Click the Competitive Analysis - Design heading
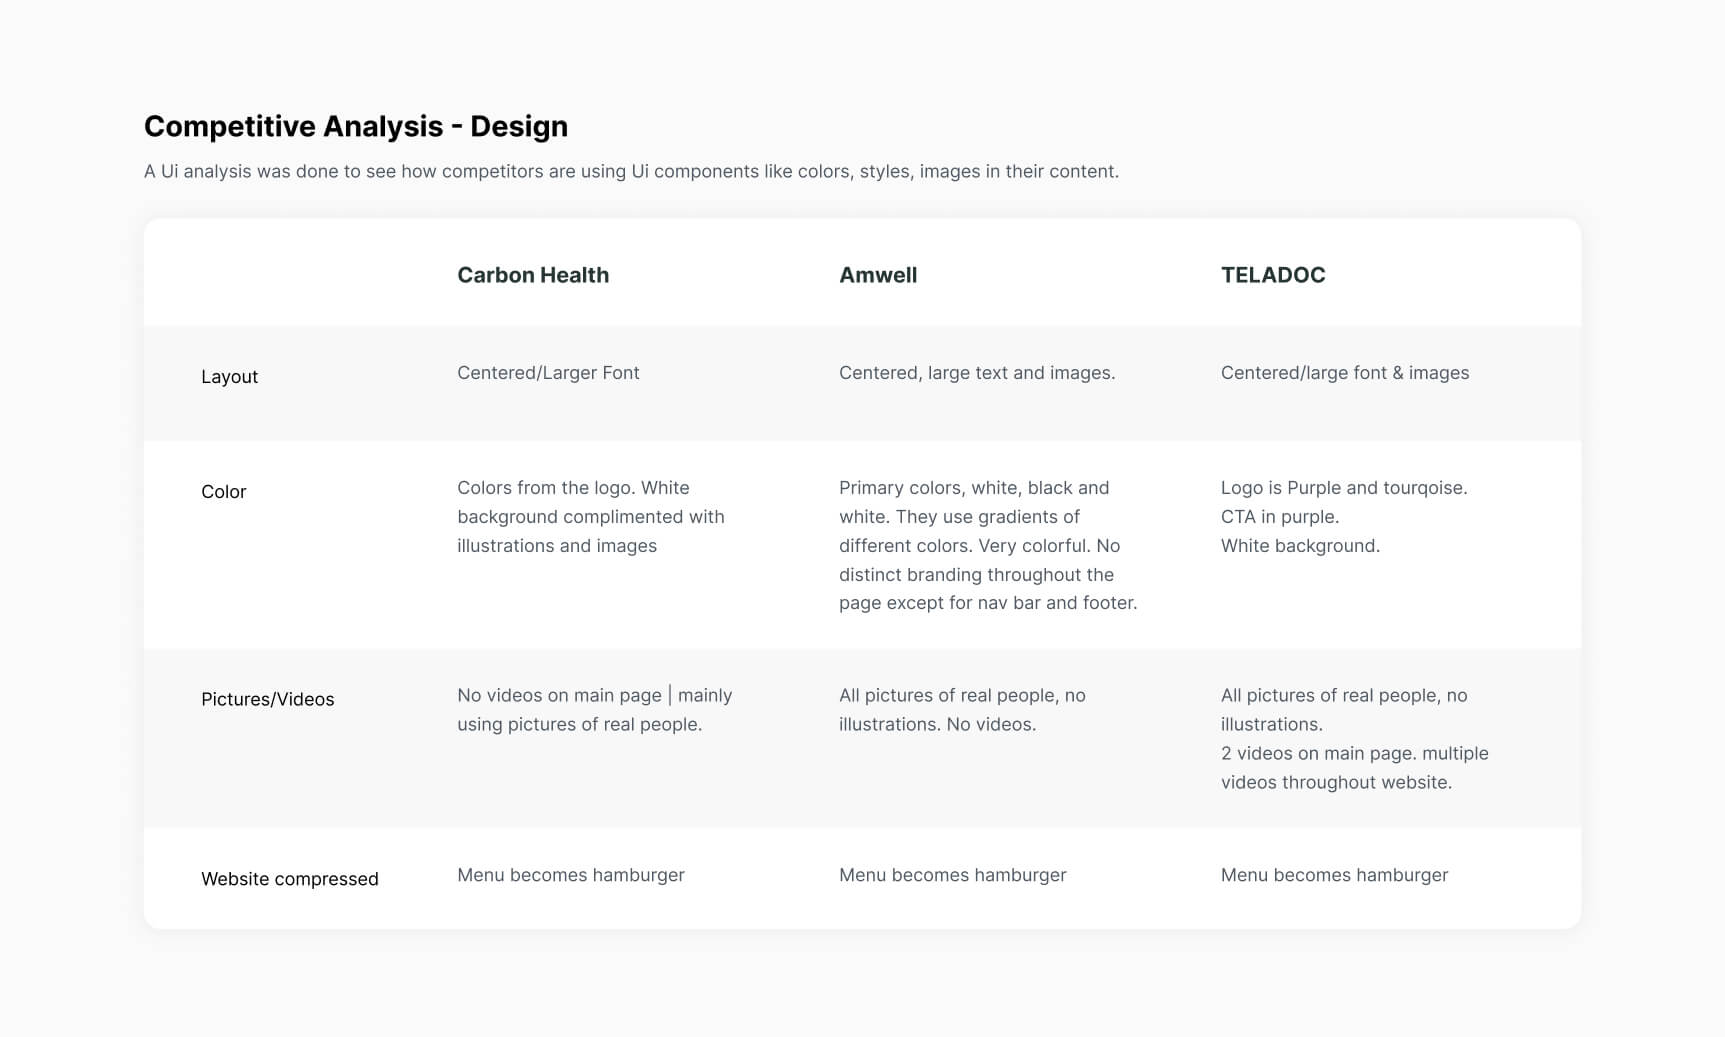Screen dimensions: 1725x1037 [355, 126]
